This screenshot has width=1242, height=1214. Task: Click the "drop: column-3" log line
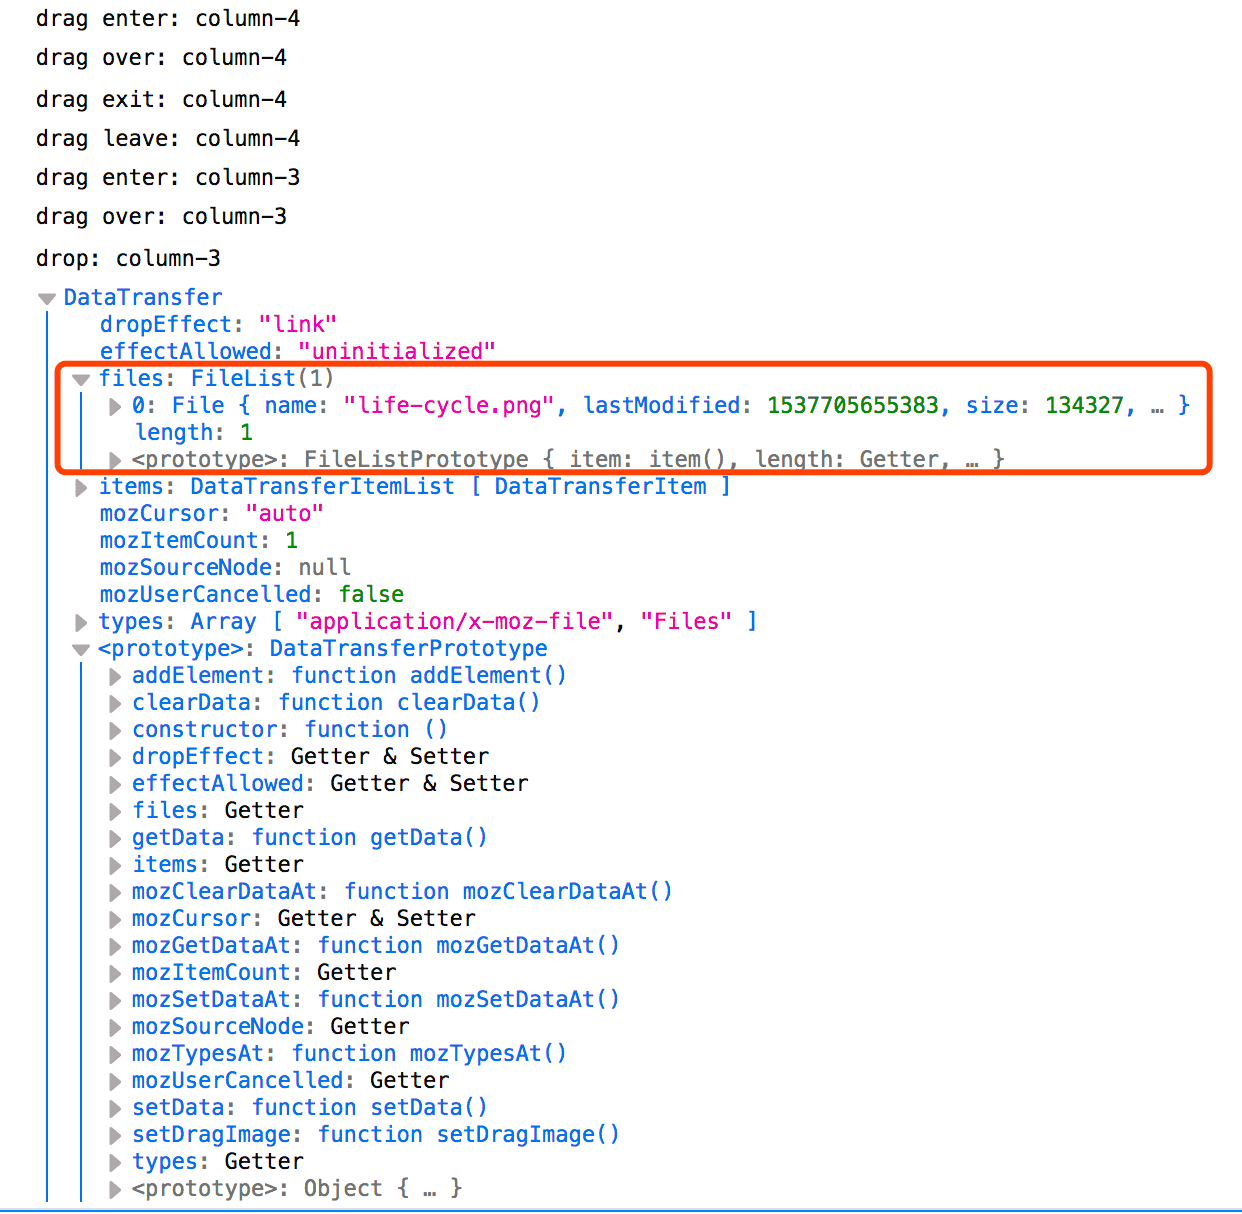pyautogui.click(x=128, y=258)
